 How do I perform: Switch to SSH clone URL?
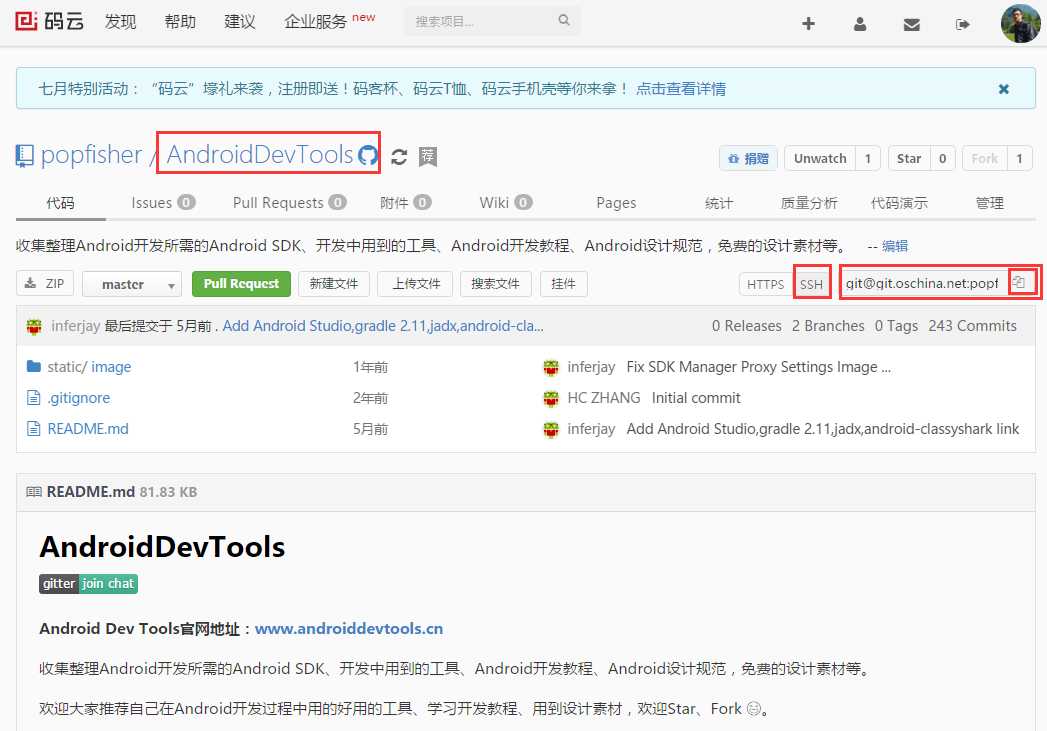pyautogui.click(x=811, y=284)
